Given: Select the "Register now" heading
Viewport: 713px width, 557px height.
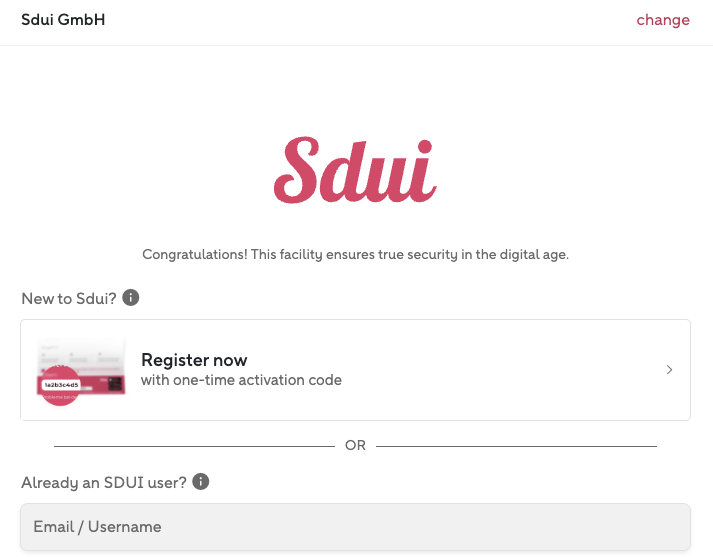Looking at the screenshot, I should point(194,360).
